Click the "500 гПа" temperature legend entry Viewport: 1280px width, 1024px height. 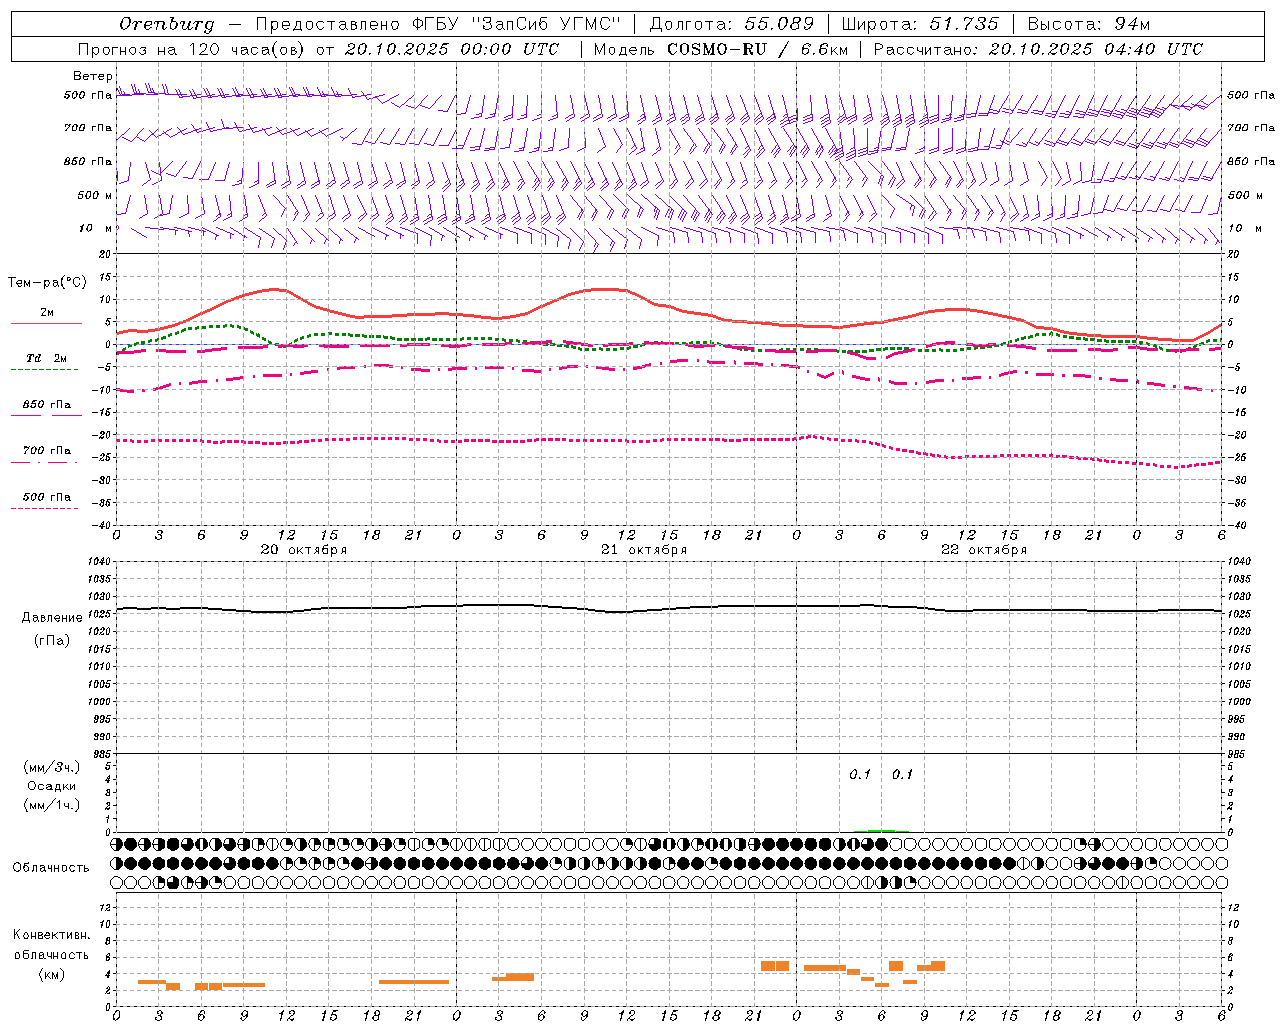[x=46, y=498]
